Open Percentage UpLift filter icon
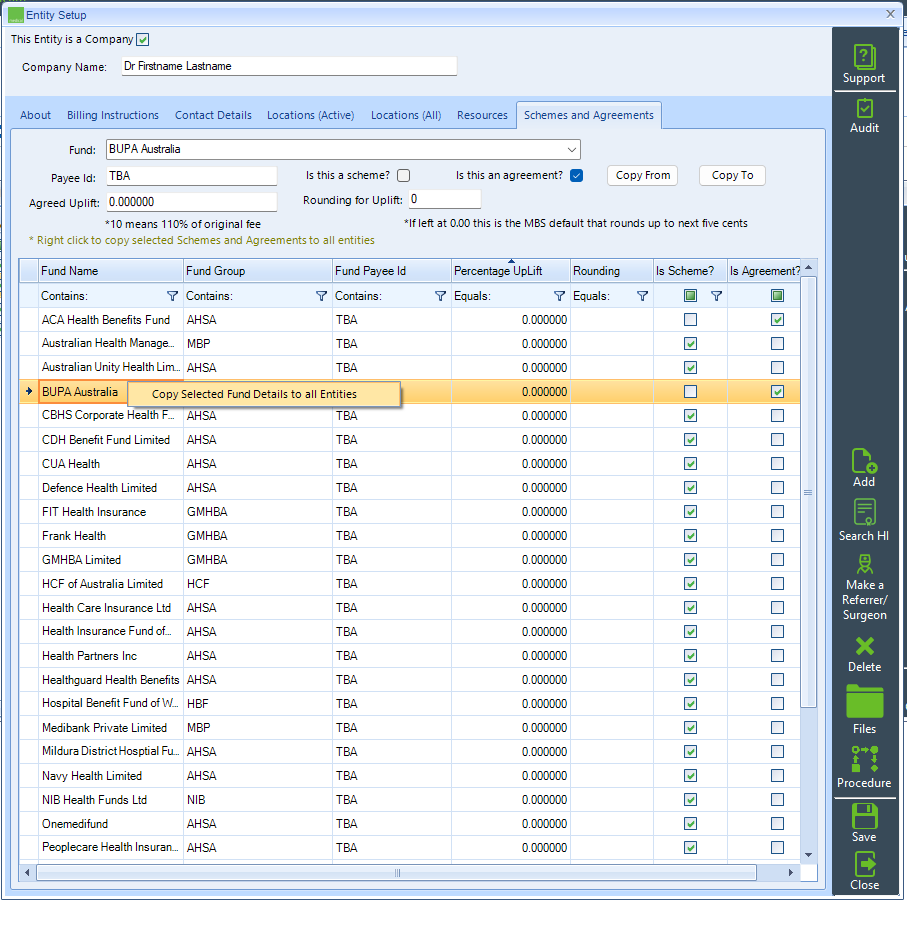907x941 pixels. 559,296
